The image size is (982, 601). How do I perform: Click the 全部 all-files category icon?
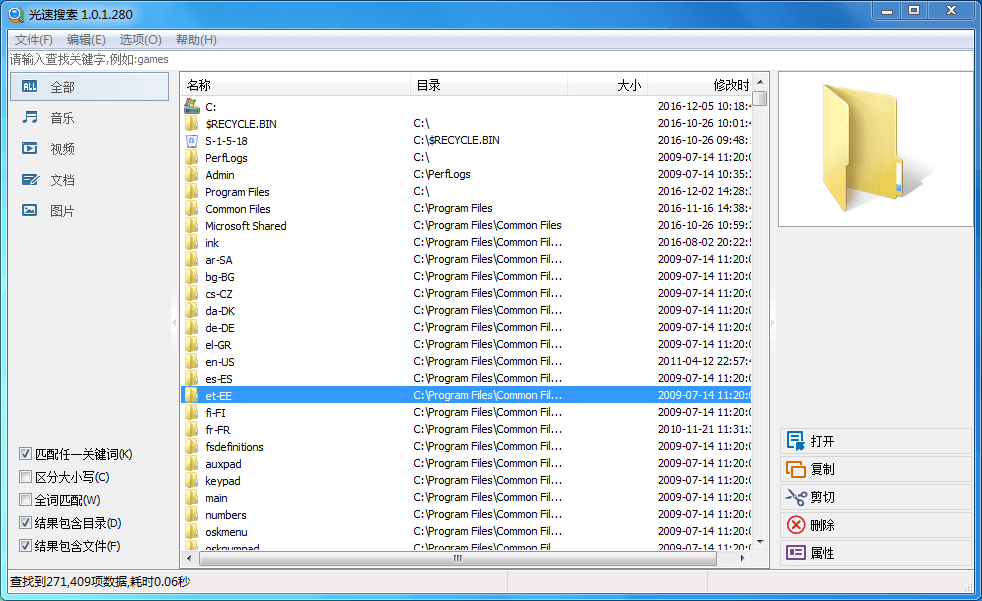point(30,87)
